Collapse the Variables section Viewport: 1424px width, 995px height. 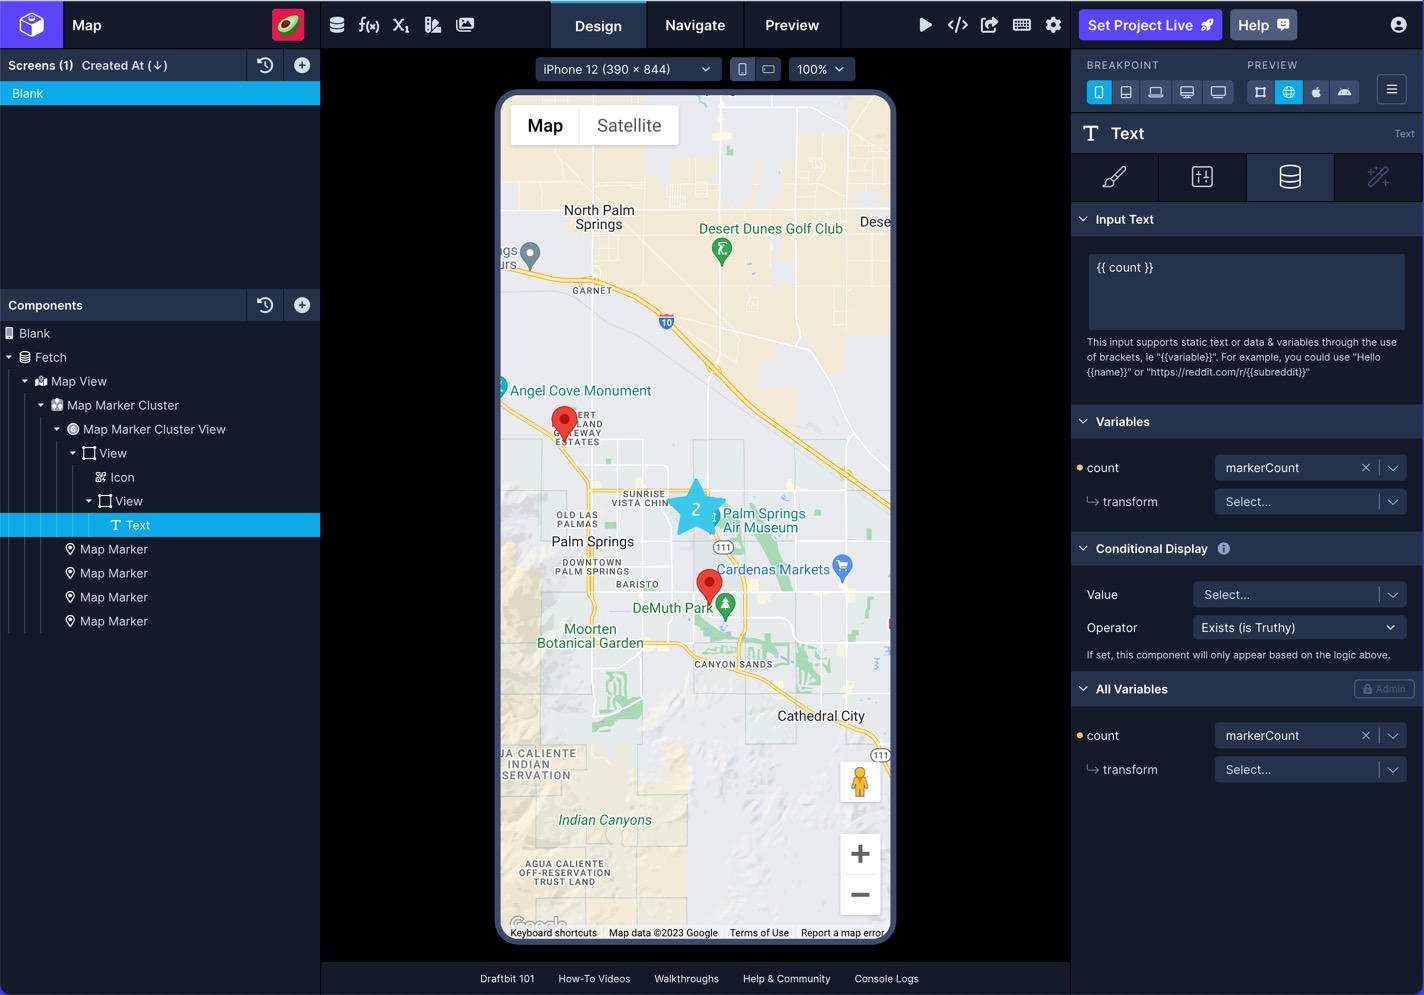[1083, 421]
